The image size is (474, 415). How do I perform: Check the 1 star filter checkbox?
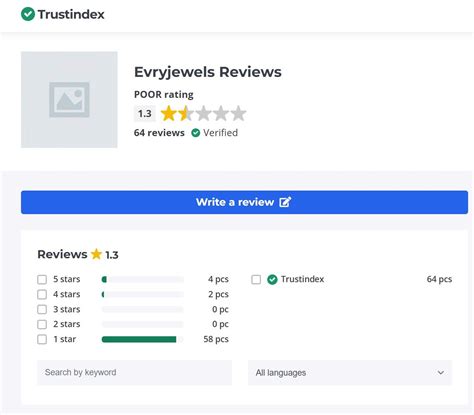tap(42, 339)
